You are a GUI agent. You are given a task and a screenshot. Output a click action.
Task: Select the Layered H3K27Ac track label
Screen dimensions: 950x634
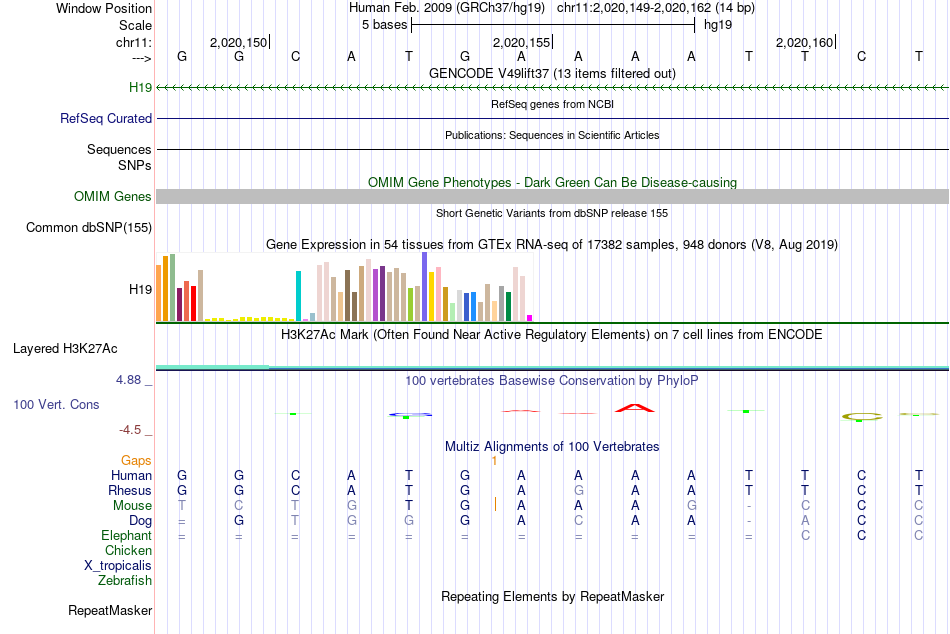tap(65, 349)
